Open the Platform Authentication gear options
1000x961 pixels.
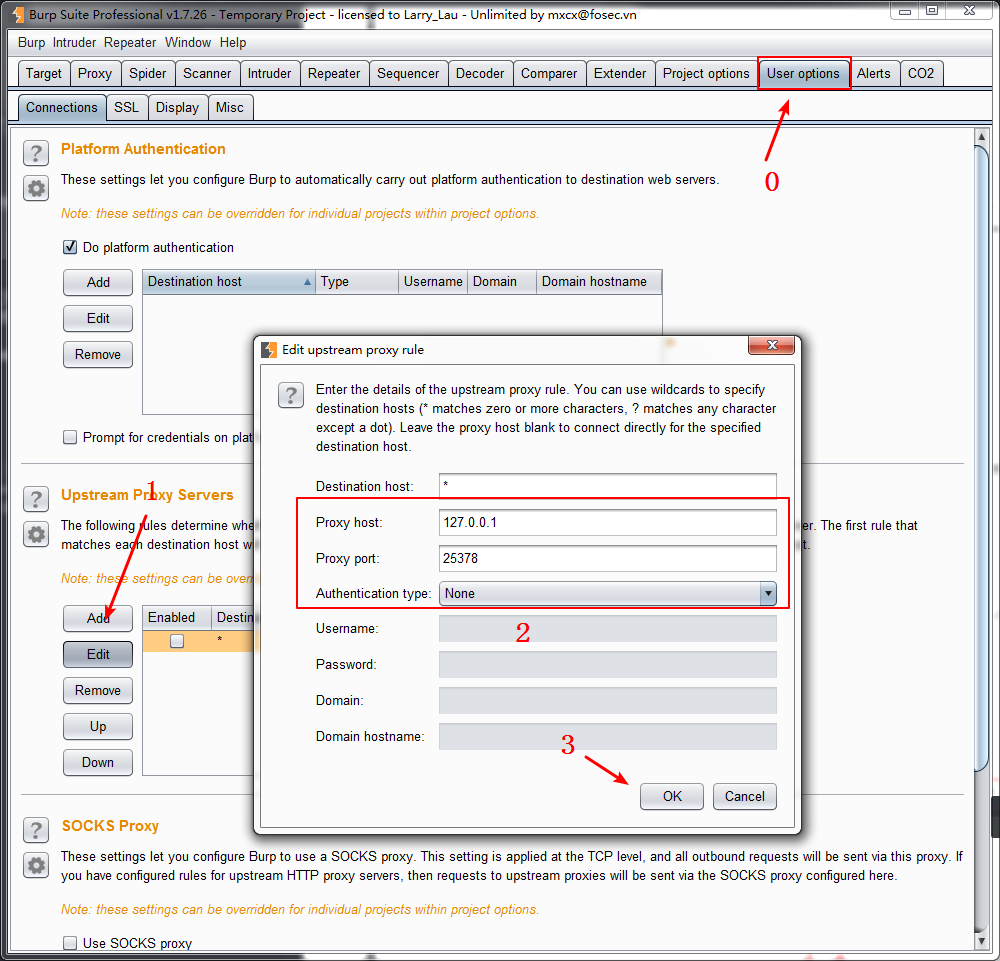pyautogui.click(x=36, y=188)
